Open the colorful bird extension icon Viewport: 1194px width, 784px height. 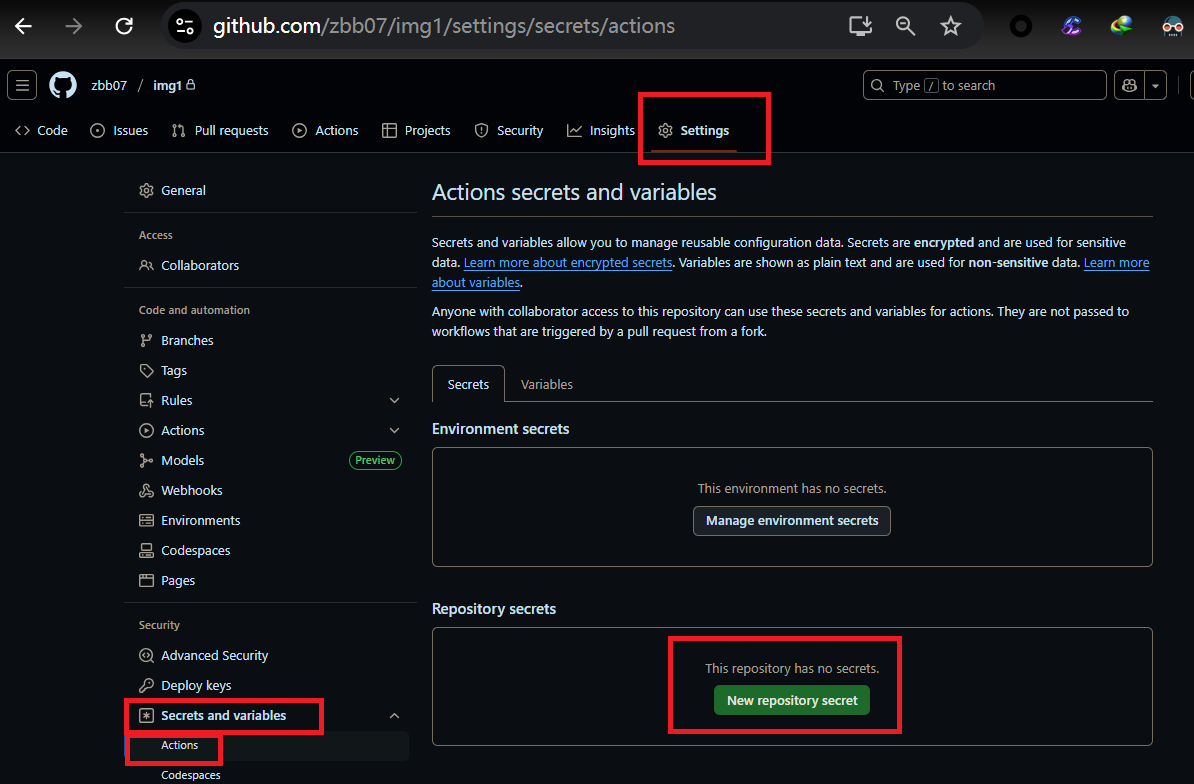(1121, 27)
